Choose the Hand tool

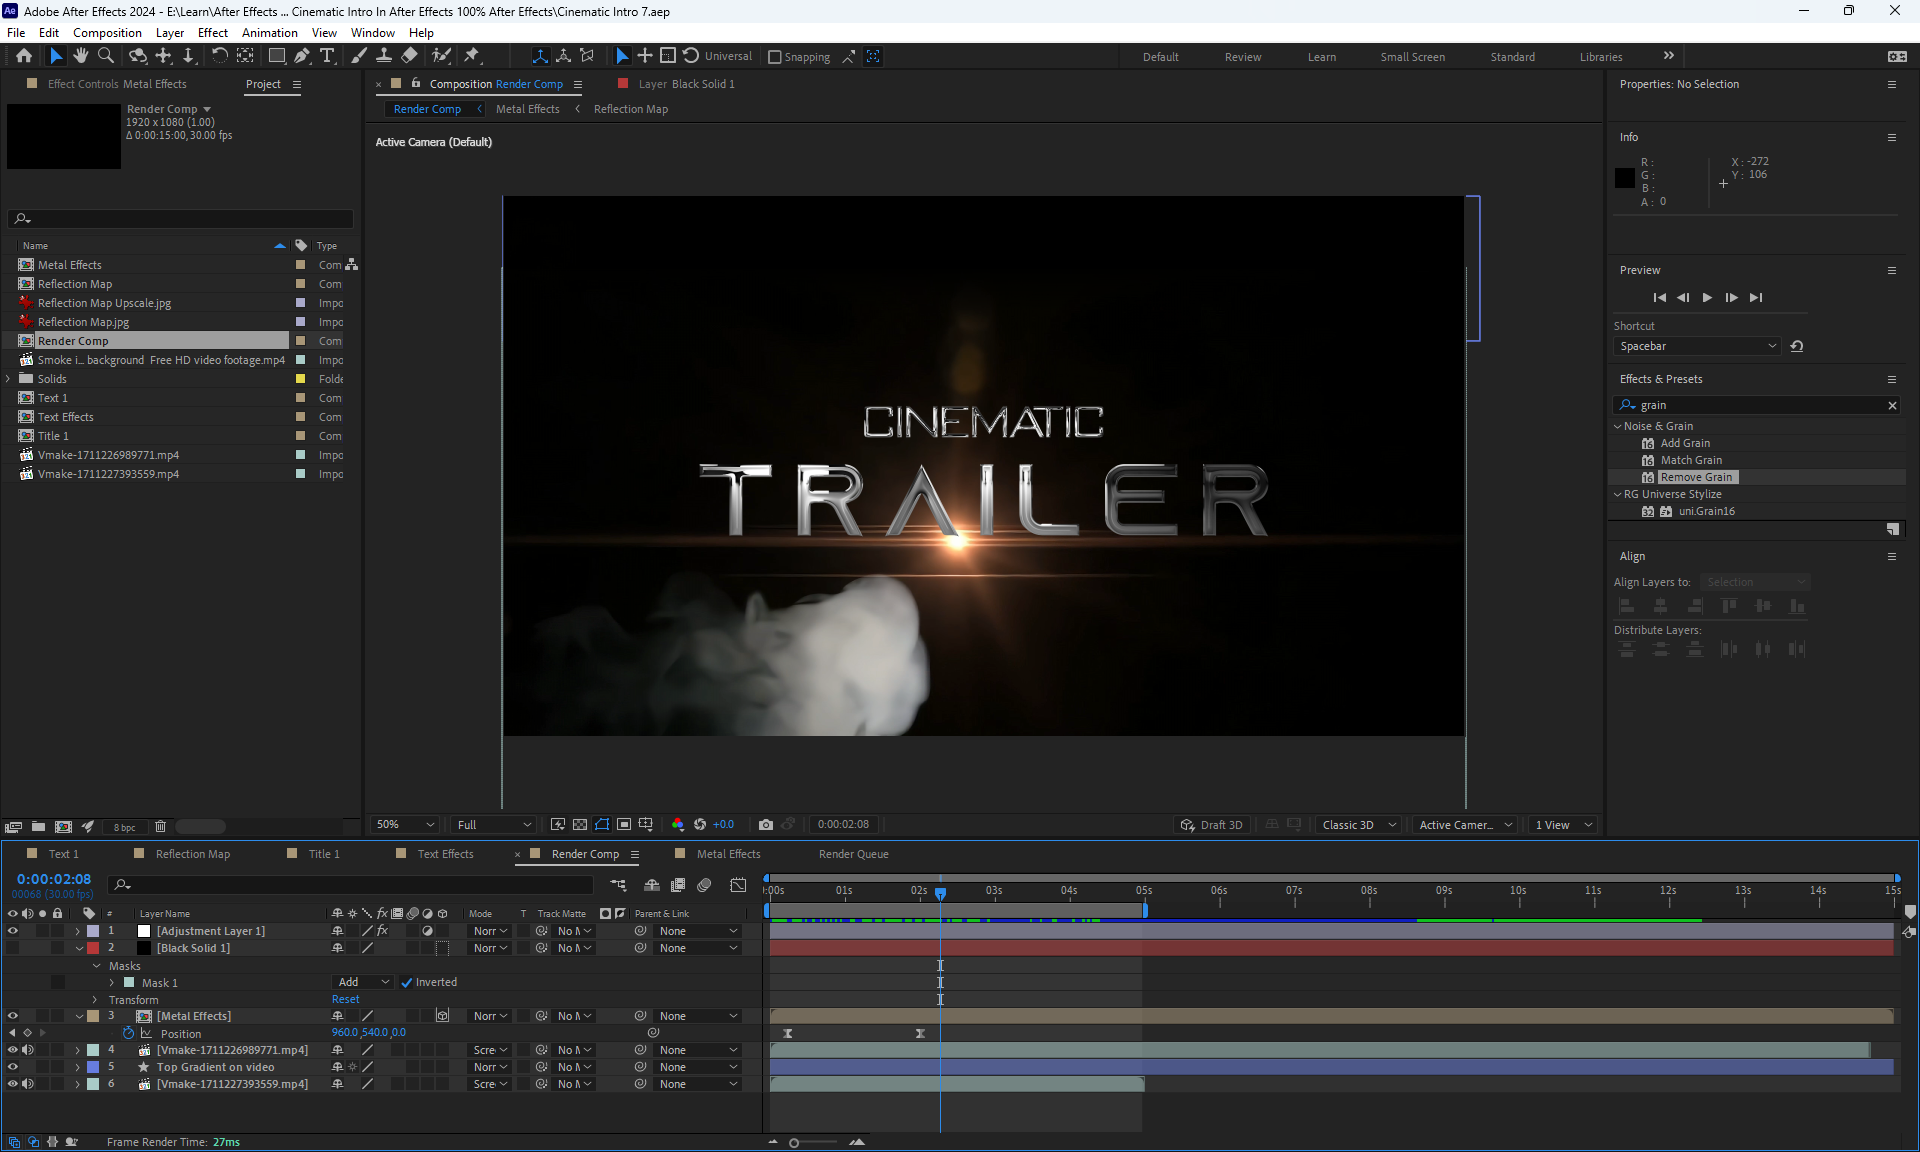tap(81, 56)
